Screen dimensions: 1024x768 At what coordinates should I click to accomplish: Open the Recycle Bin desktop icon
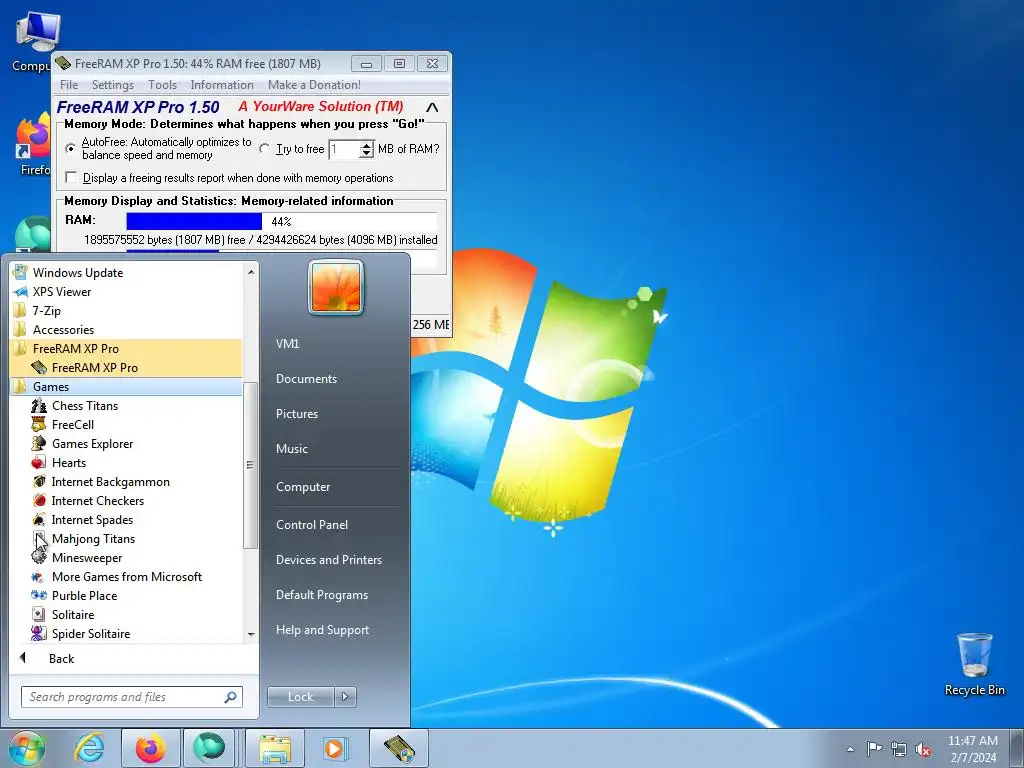974,664
